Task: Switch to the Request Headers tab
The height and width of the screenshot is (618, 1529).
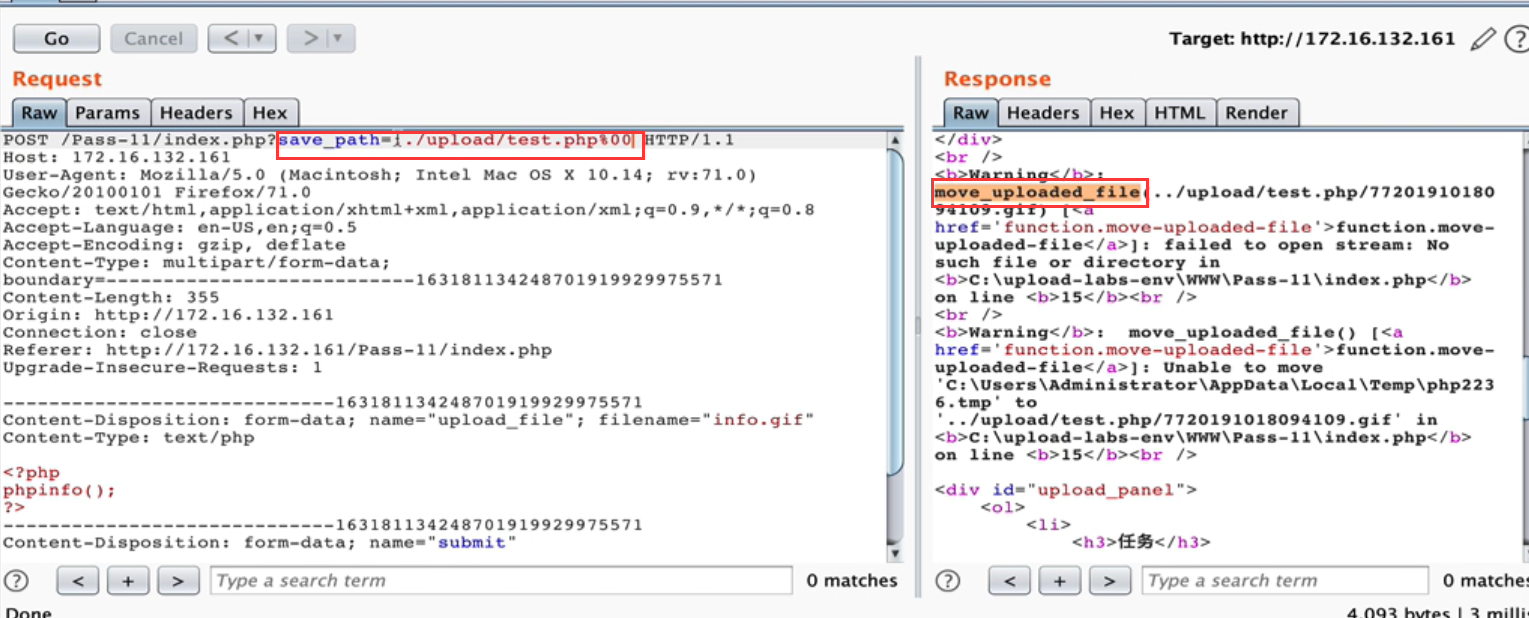Action: 196,113
